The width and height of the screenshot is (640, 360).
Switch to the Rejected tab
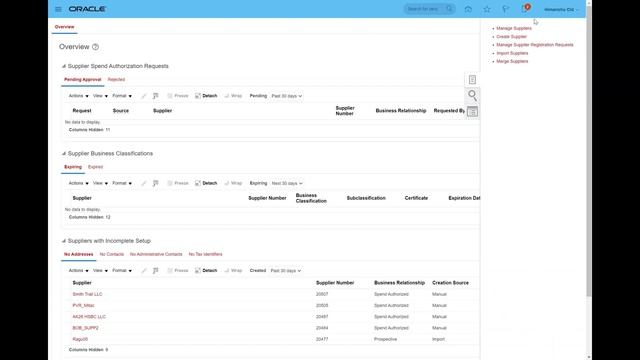point(116,80)
